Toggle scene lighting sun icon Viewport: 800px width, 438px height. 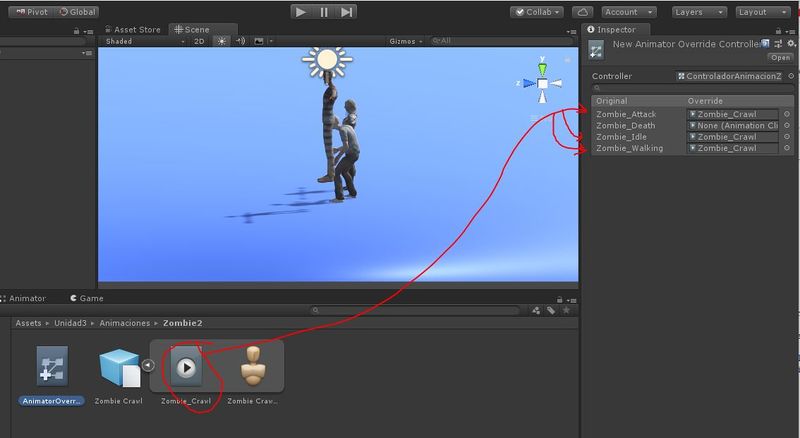click(221, 41)
